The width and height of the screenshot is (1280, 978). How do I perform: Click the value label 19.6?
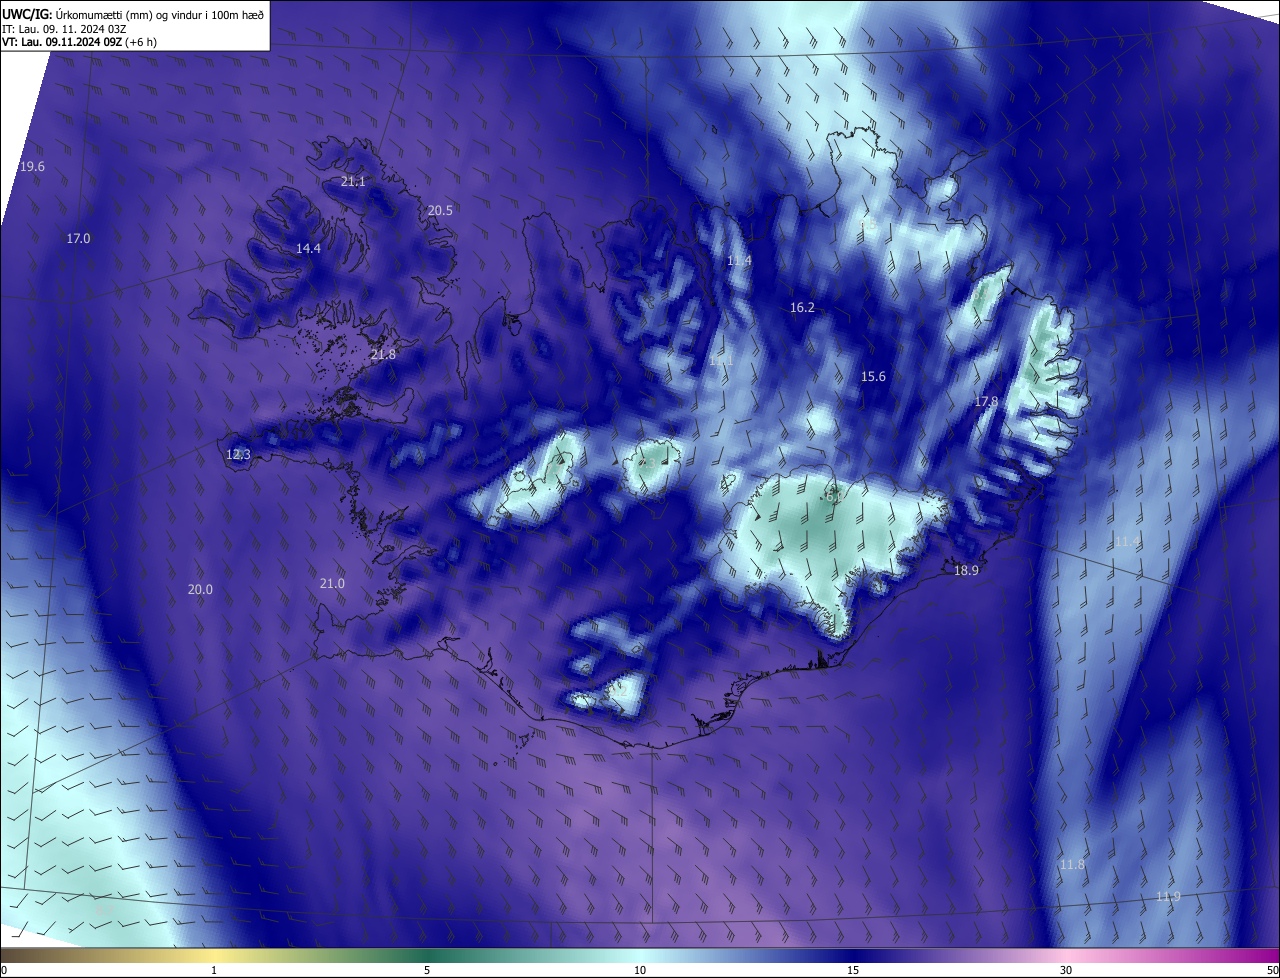32,166
